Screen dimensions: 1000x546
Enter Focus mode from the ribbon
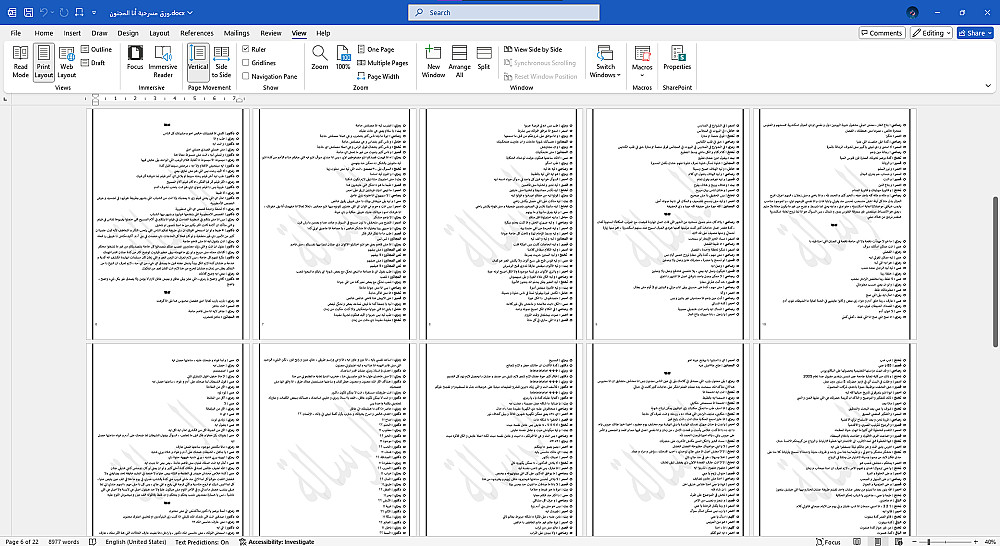coord(135,58)
